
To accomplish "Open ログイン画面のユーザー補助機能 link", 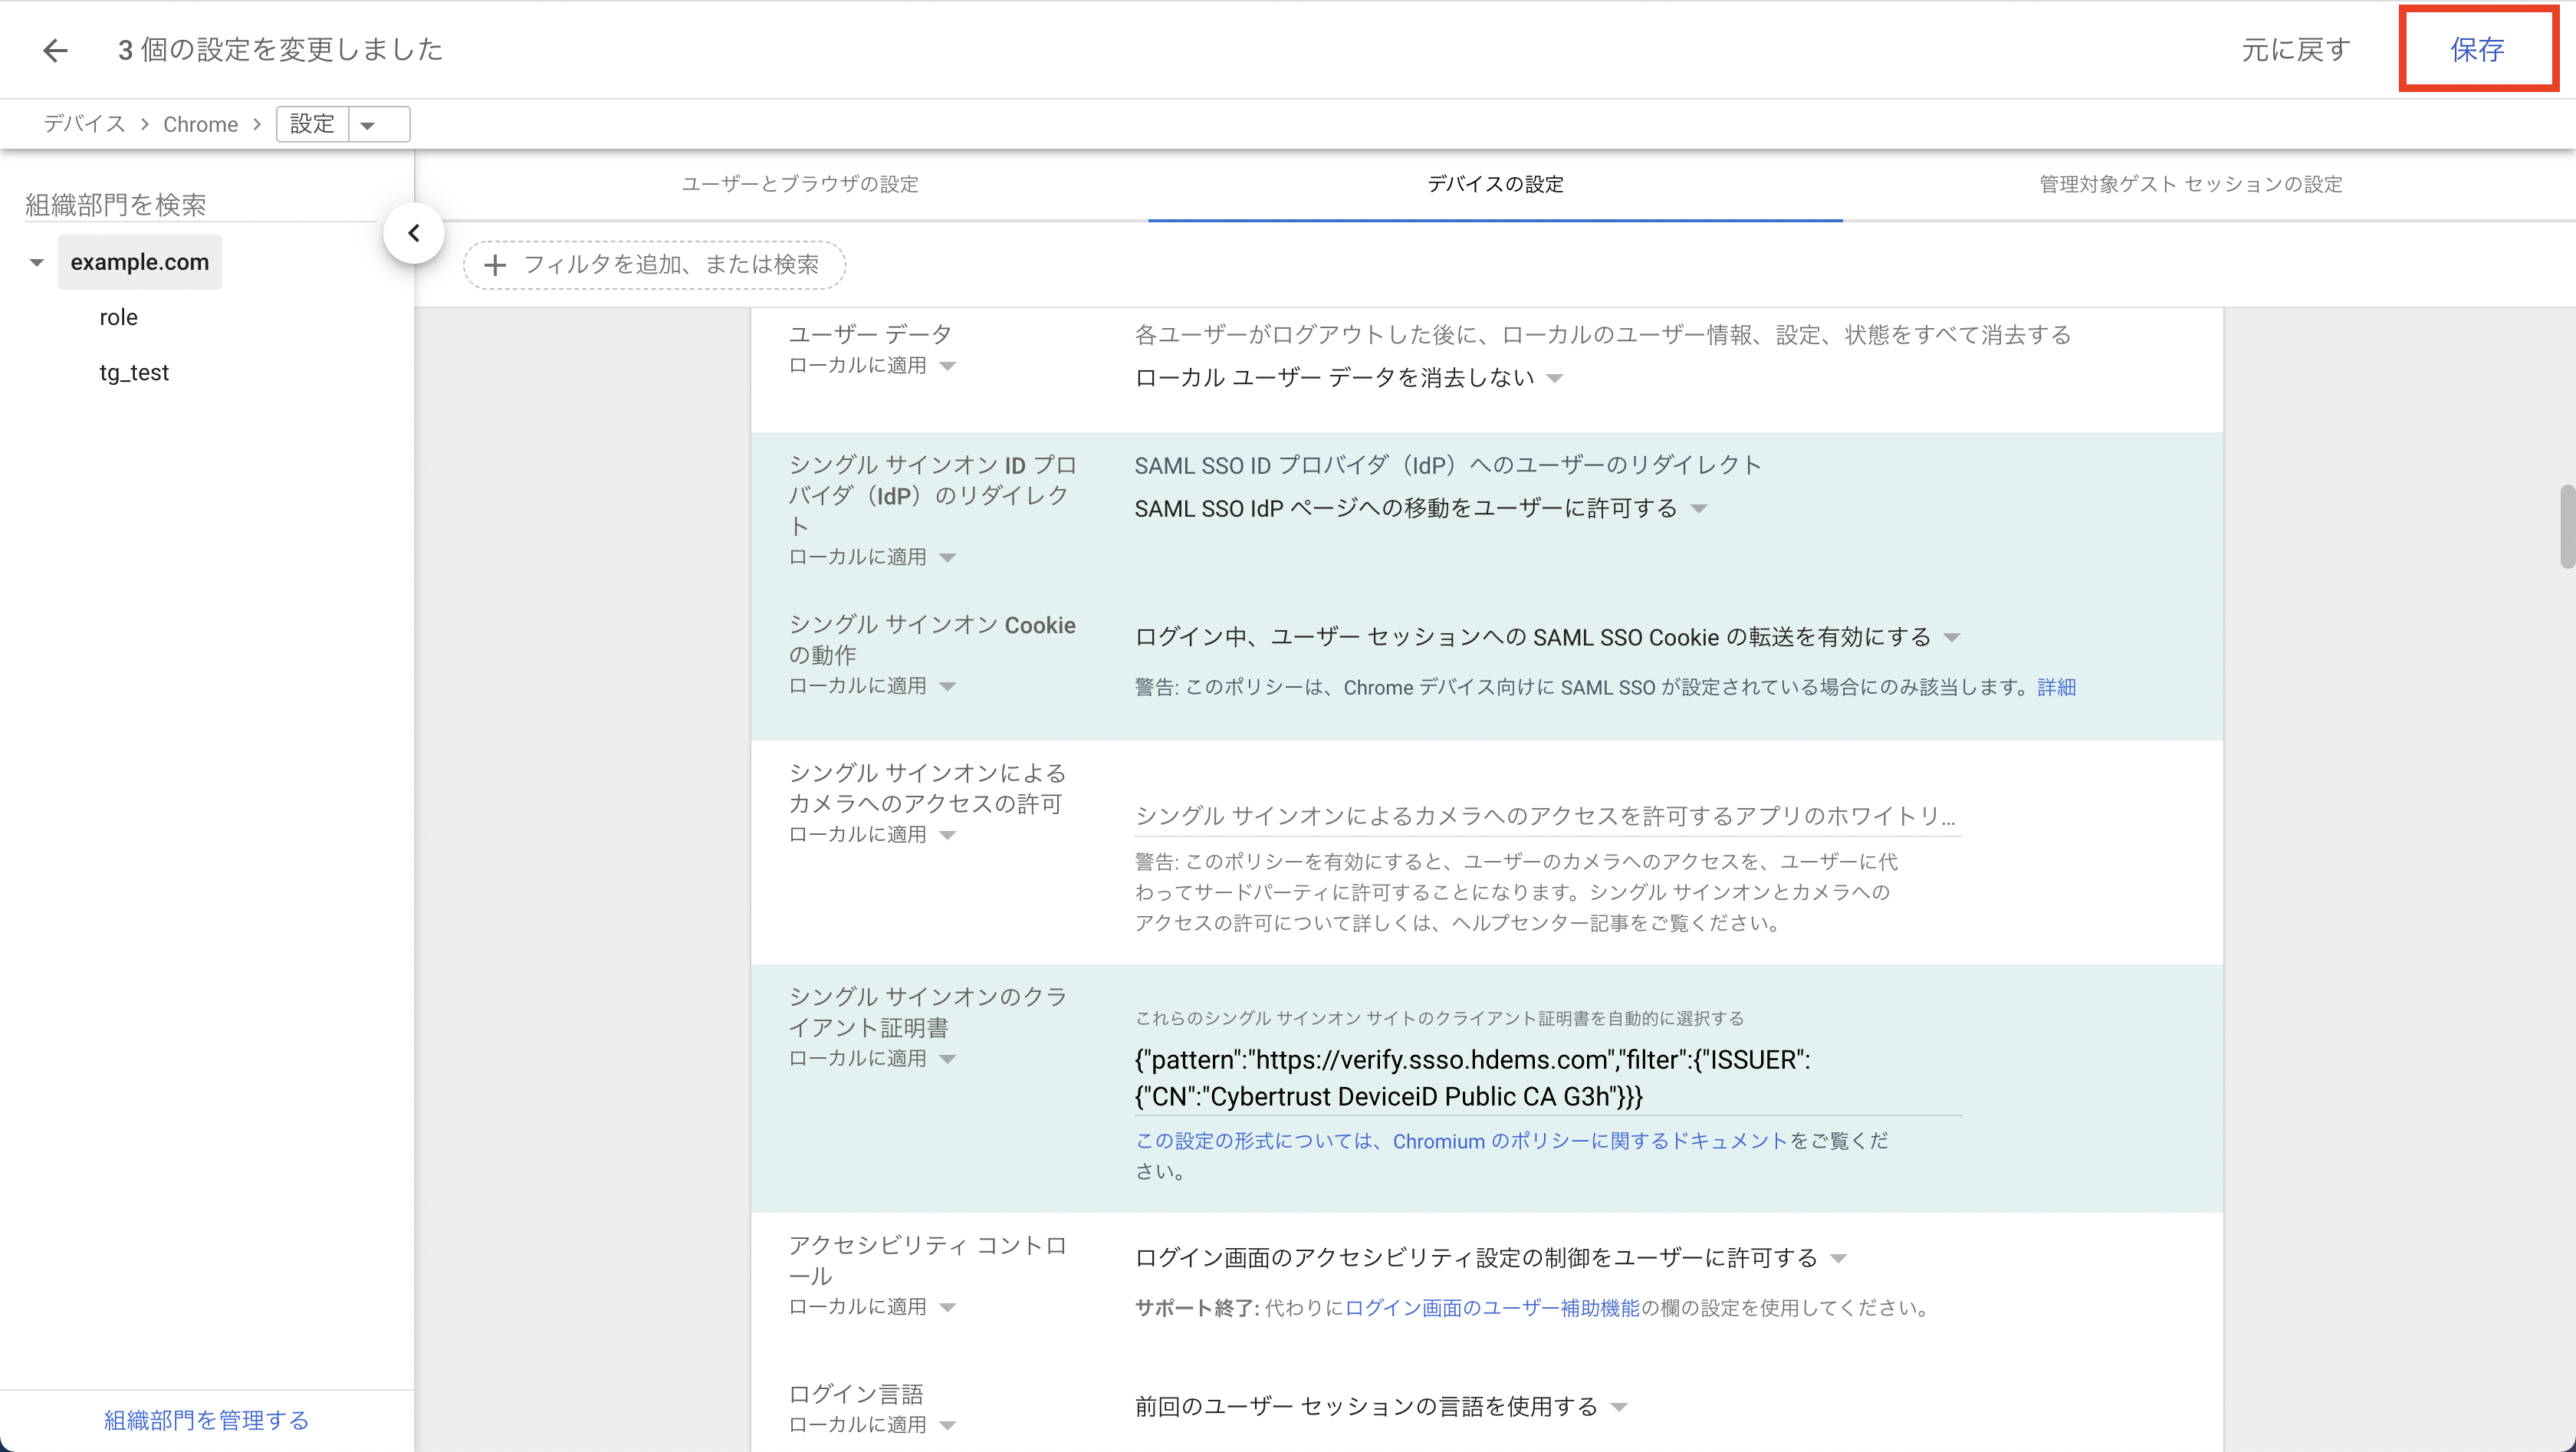I will tap(1492, 1308).
